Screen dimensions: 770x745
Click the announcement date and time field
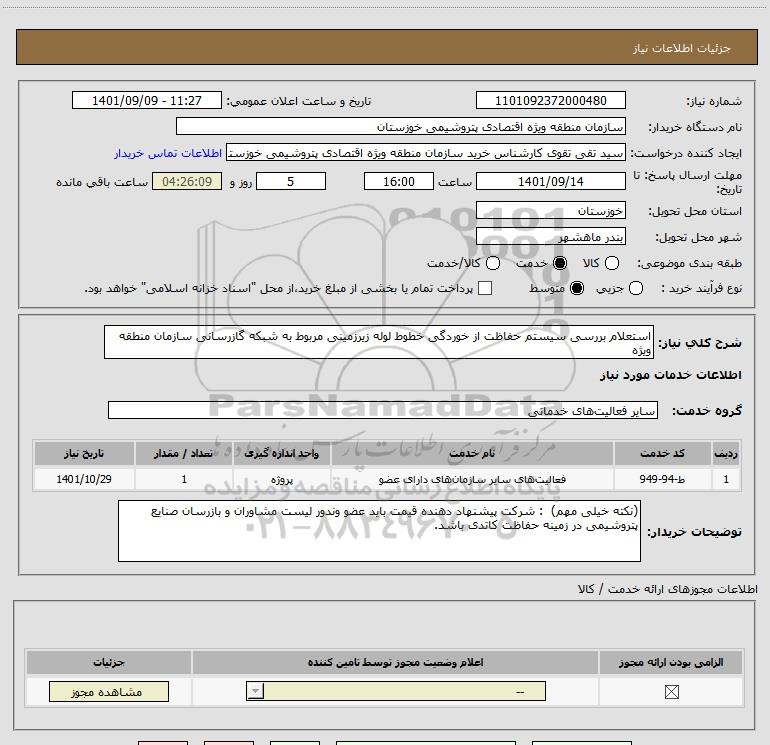pos(147,101)
